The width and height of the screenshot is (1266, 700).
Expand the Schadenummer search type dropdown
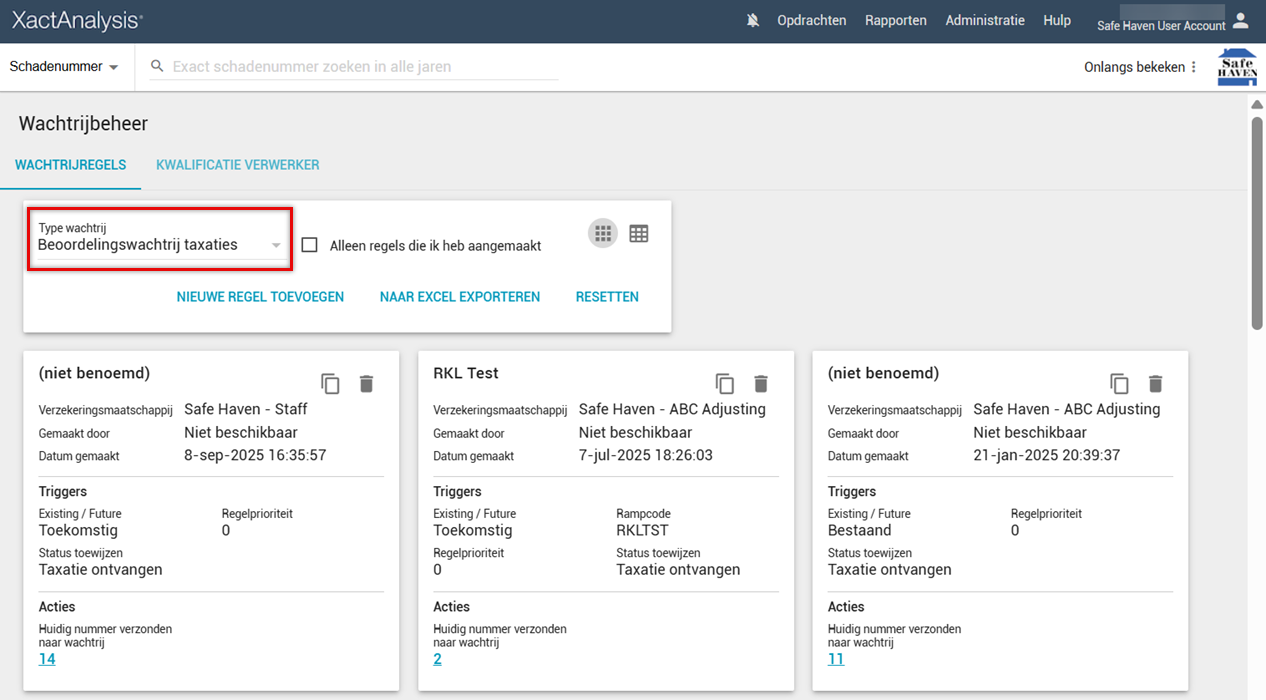[x=64, y=67]
